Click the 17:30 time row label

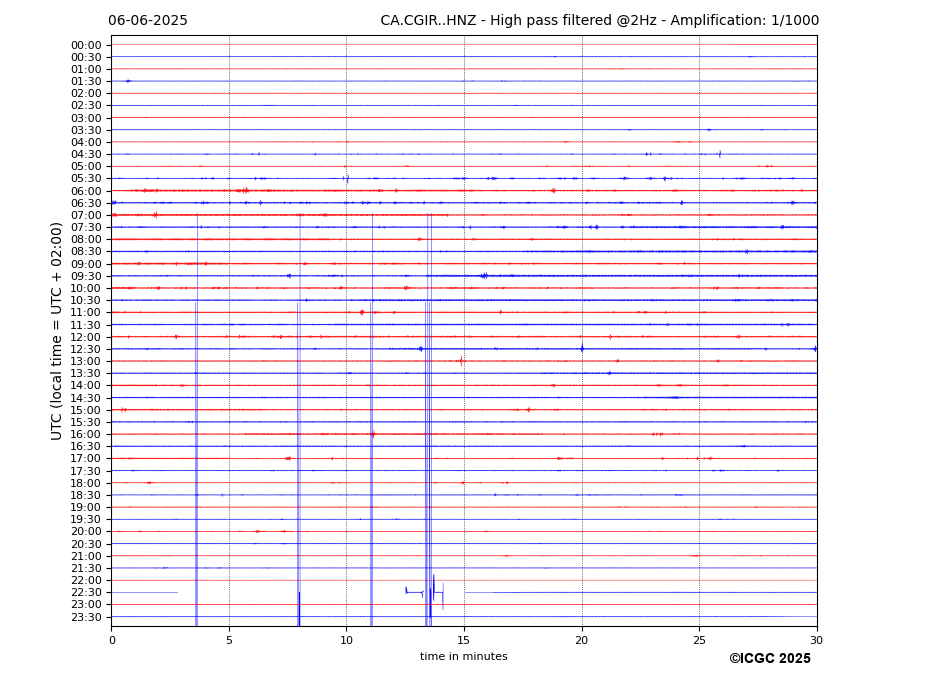pos(86,471)
